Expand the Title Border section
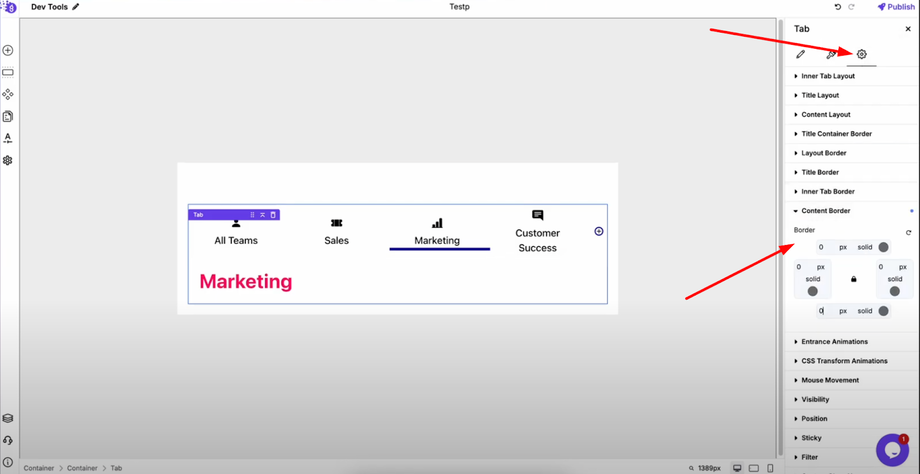The height and width of the screenshot is (474, 920). click(853, 172)
